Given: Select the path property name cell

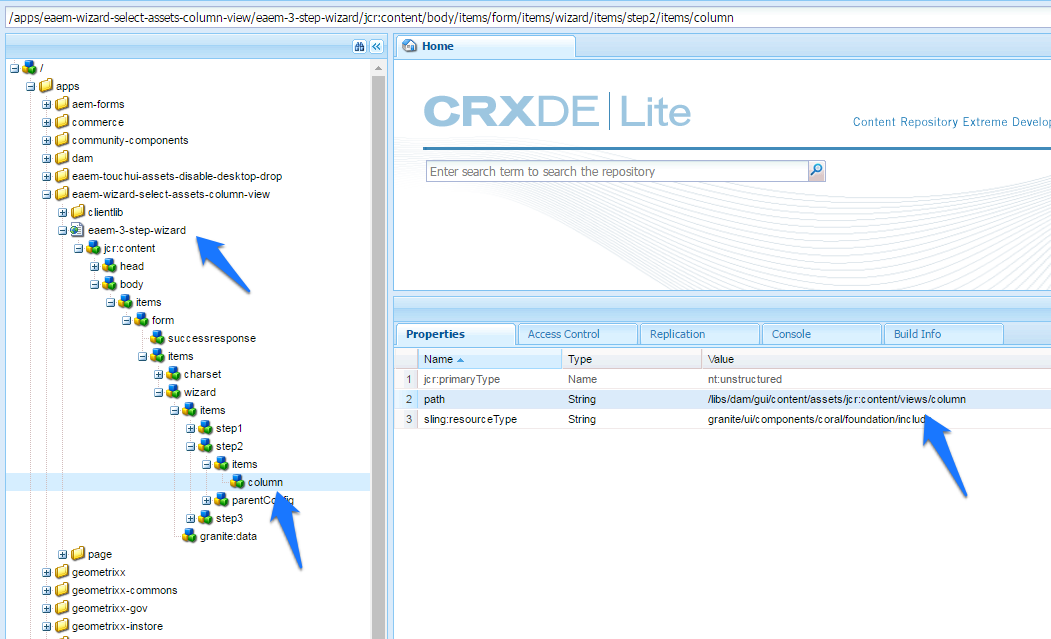Looking at the screenshot, I should [489, 399].
